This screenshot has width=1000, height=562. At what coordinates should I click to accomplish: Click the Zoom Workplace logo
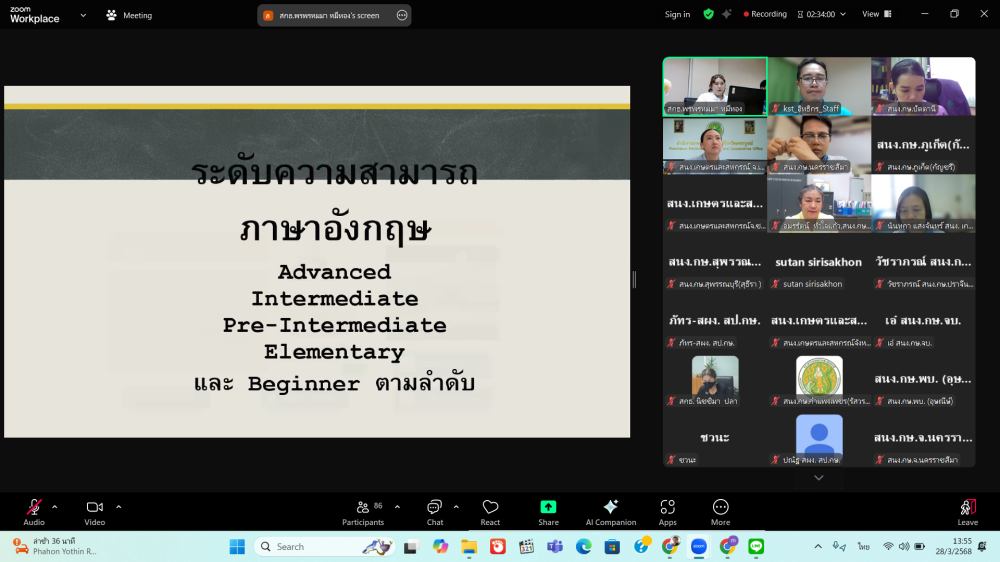point(34,14)
